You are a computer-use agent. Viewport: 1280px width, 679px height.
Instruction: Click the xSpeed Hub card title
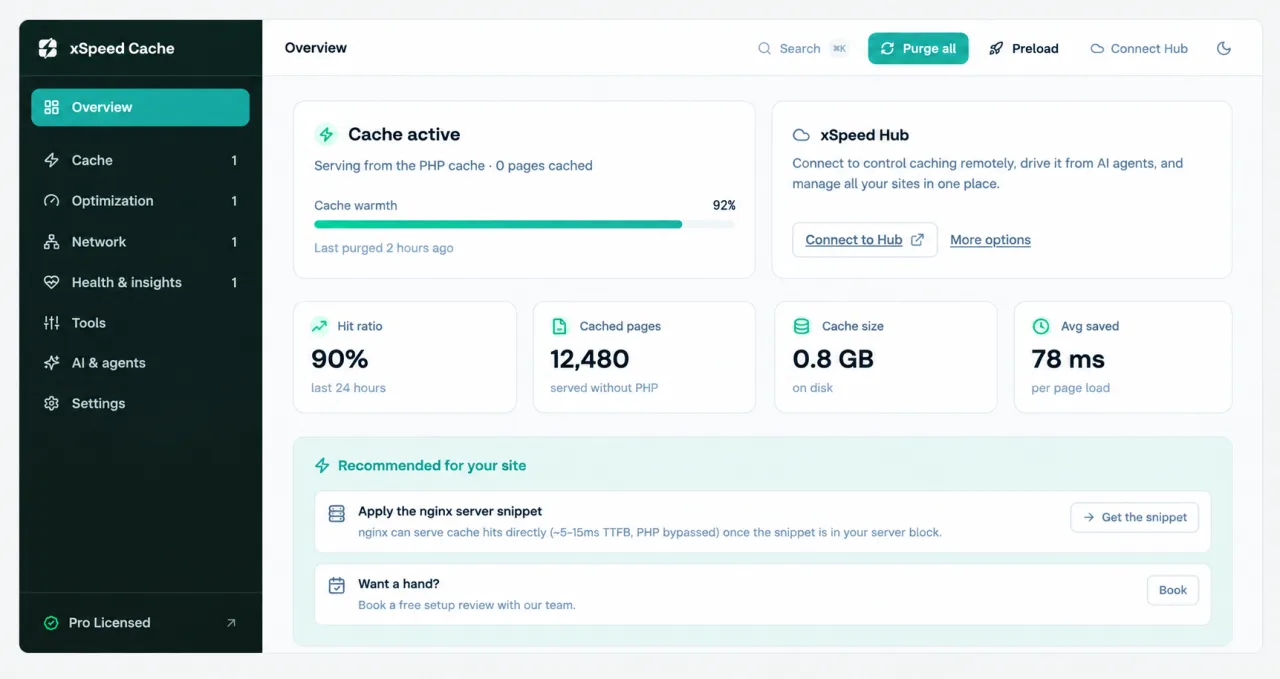(x=864, y=135)
